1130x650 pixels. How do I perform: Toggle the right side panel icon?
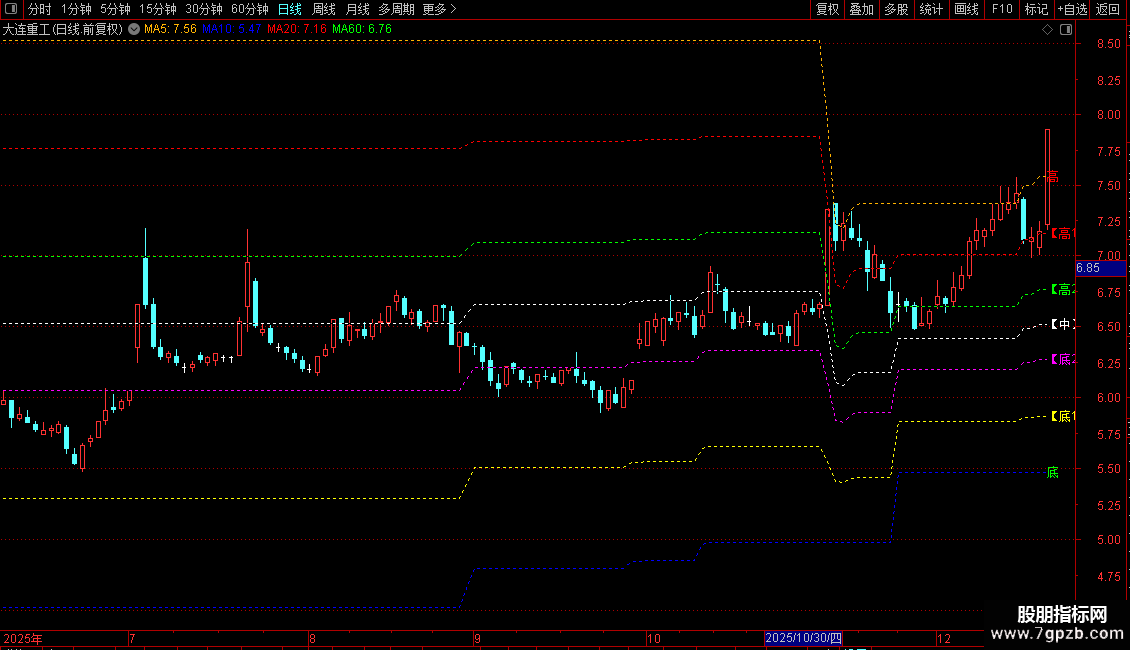coord(1066,30)
